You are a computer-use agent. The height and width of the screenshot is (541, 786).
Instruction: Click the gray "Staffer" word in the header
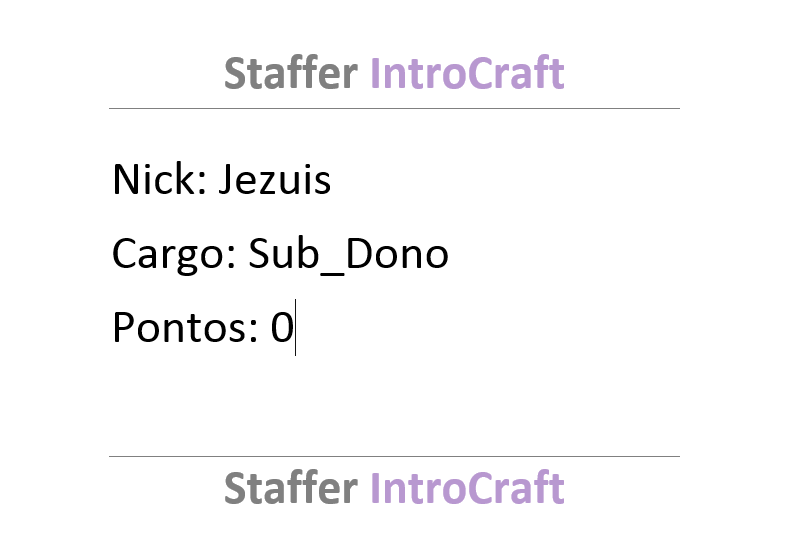click(x=291, y=73)
